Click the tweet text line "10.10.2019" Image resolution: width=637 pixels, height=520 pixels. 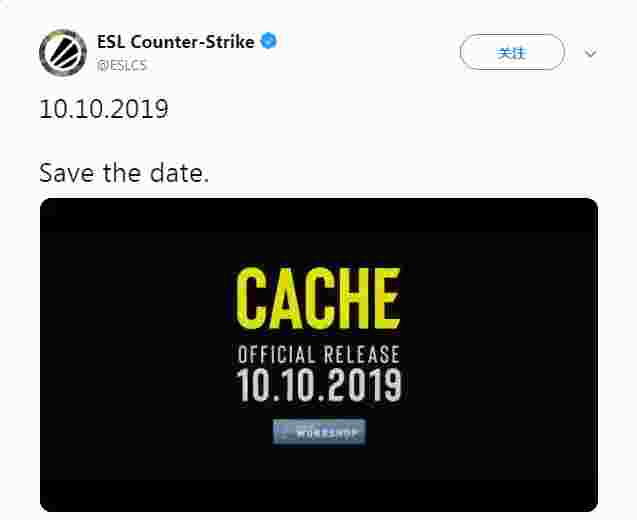(x=103, y=109)
